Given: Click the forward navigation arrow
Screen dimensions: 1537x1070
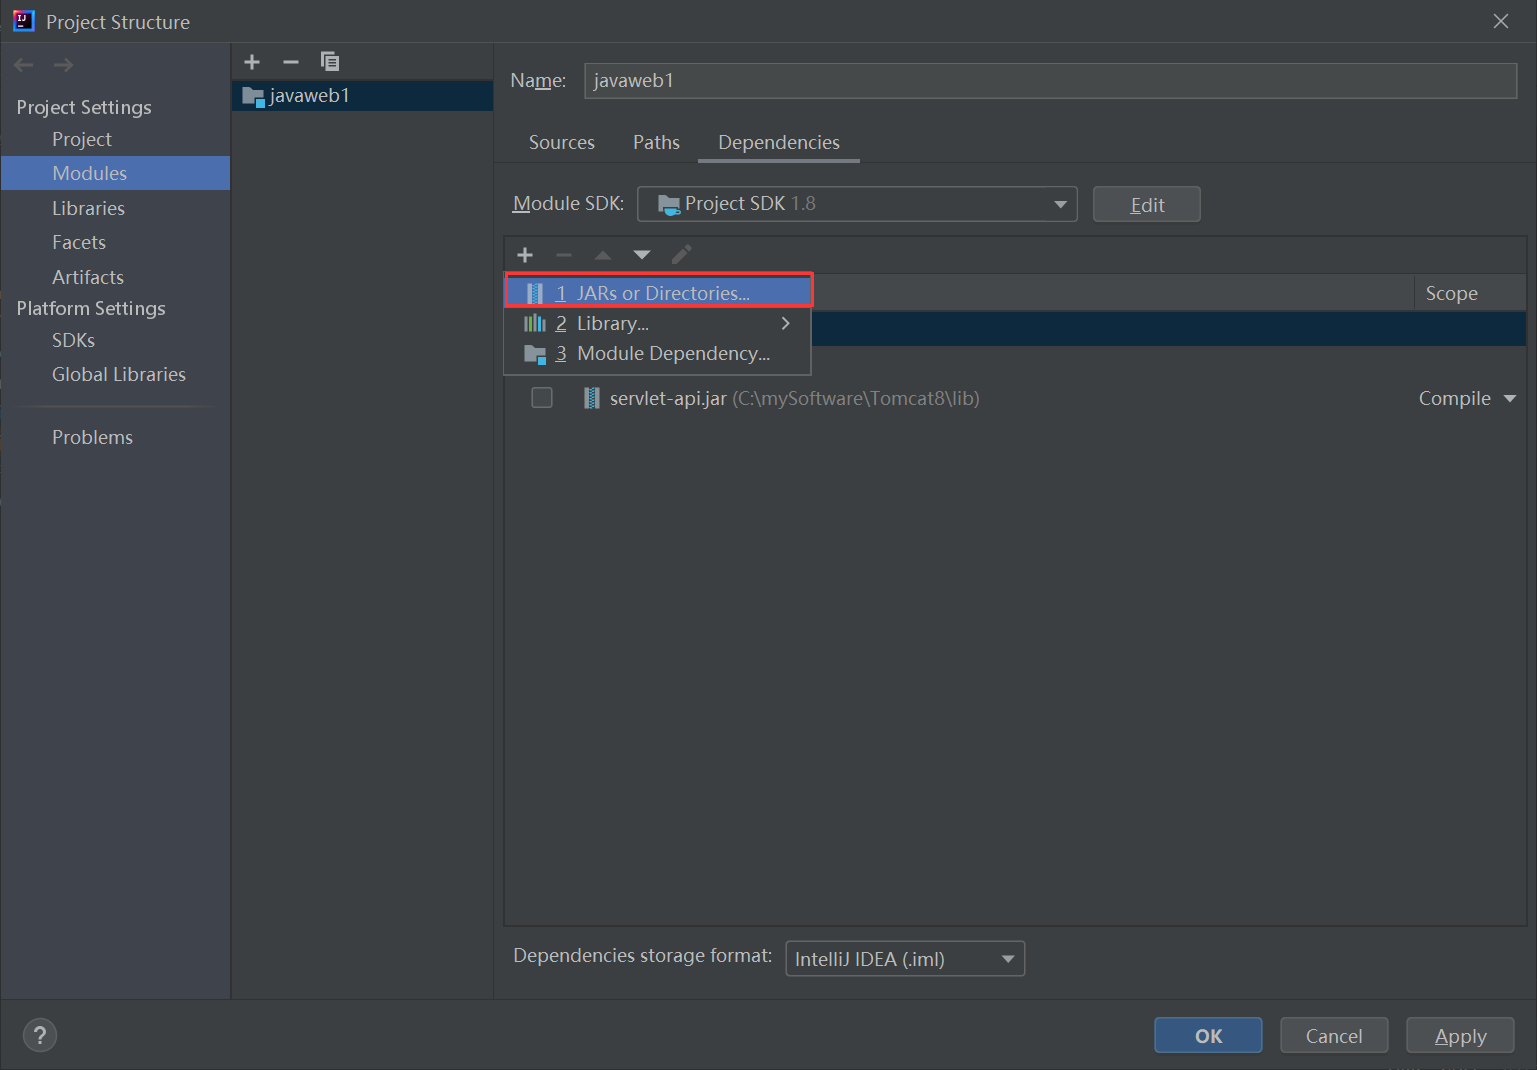Looking at the screenshot, I should pos(63,65).
